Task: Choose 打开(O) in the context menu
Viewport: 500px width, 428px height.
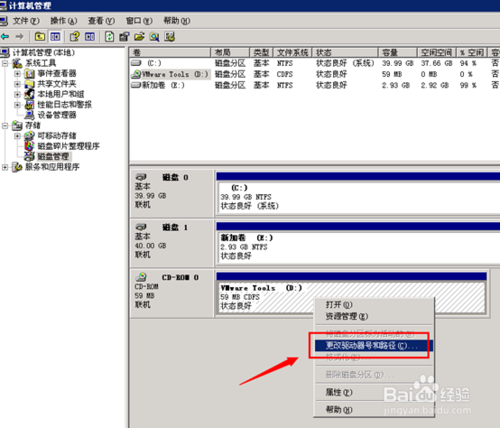Action: click(x=373, y=305)
